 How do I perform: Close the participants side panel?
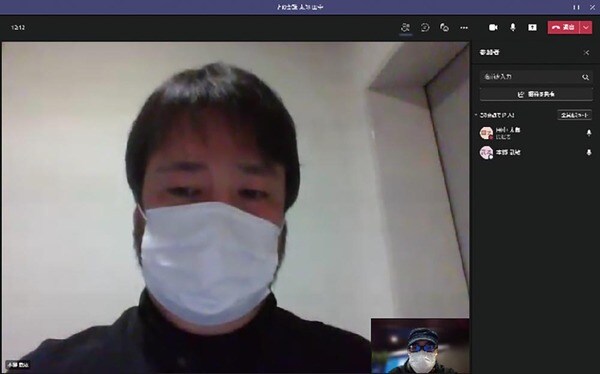[586, 52]
